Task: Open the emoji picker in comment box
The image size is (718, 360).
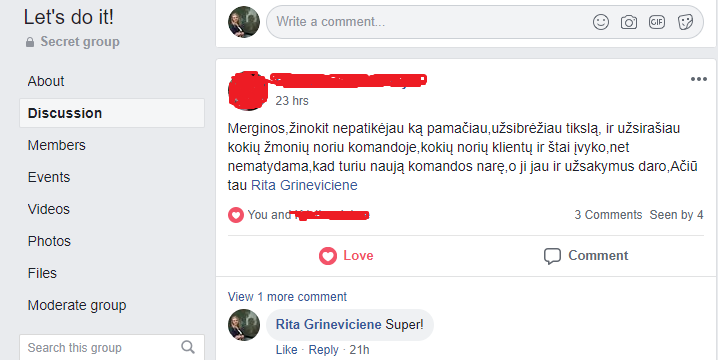Action: click(601, 22)
